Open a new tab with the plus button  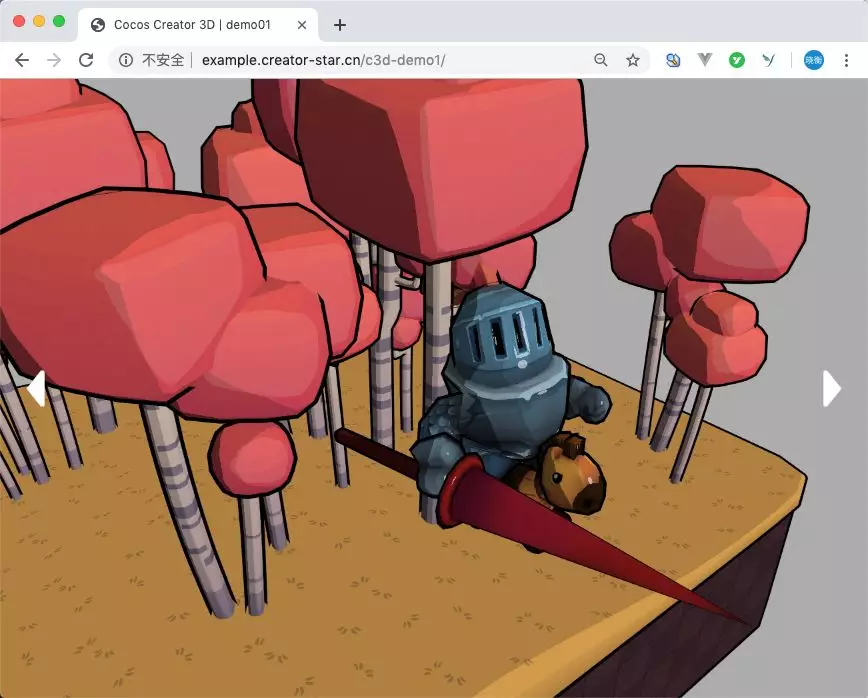tap(340, 25)
